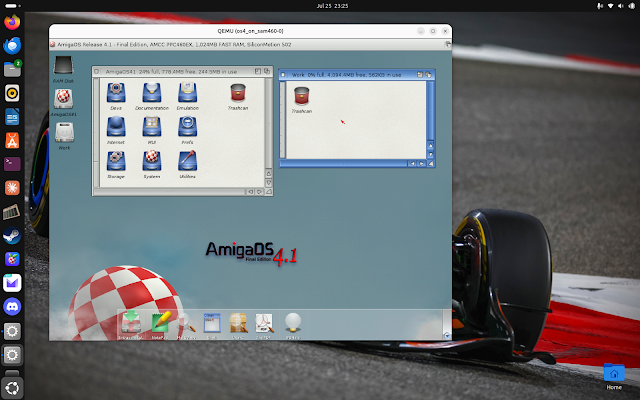Click Work window close gadget
This screenshot has height=400, width=640.
click(283, 75)
